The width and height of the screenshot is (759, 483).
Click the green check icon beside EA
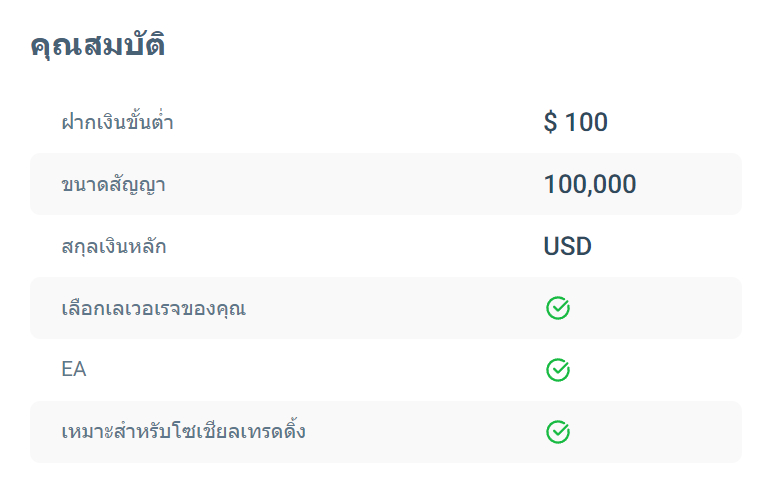[x=558, y=370]
